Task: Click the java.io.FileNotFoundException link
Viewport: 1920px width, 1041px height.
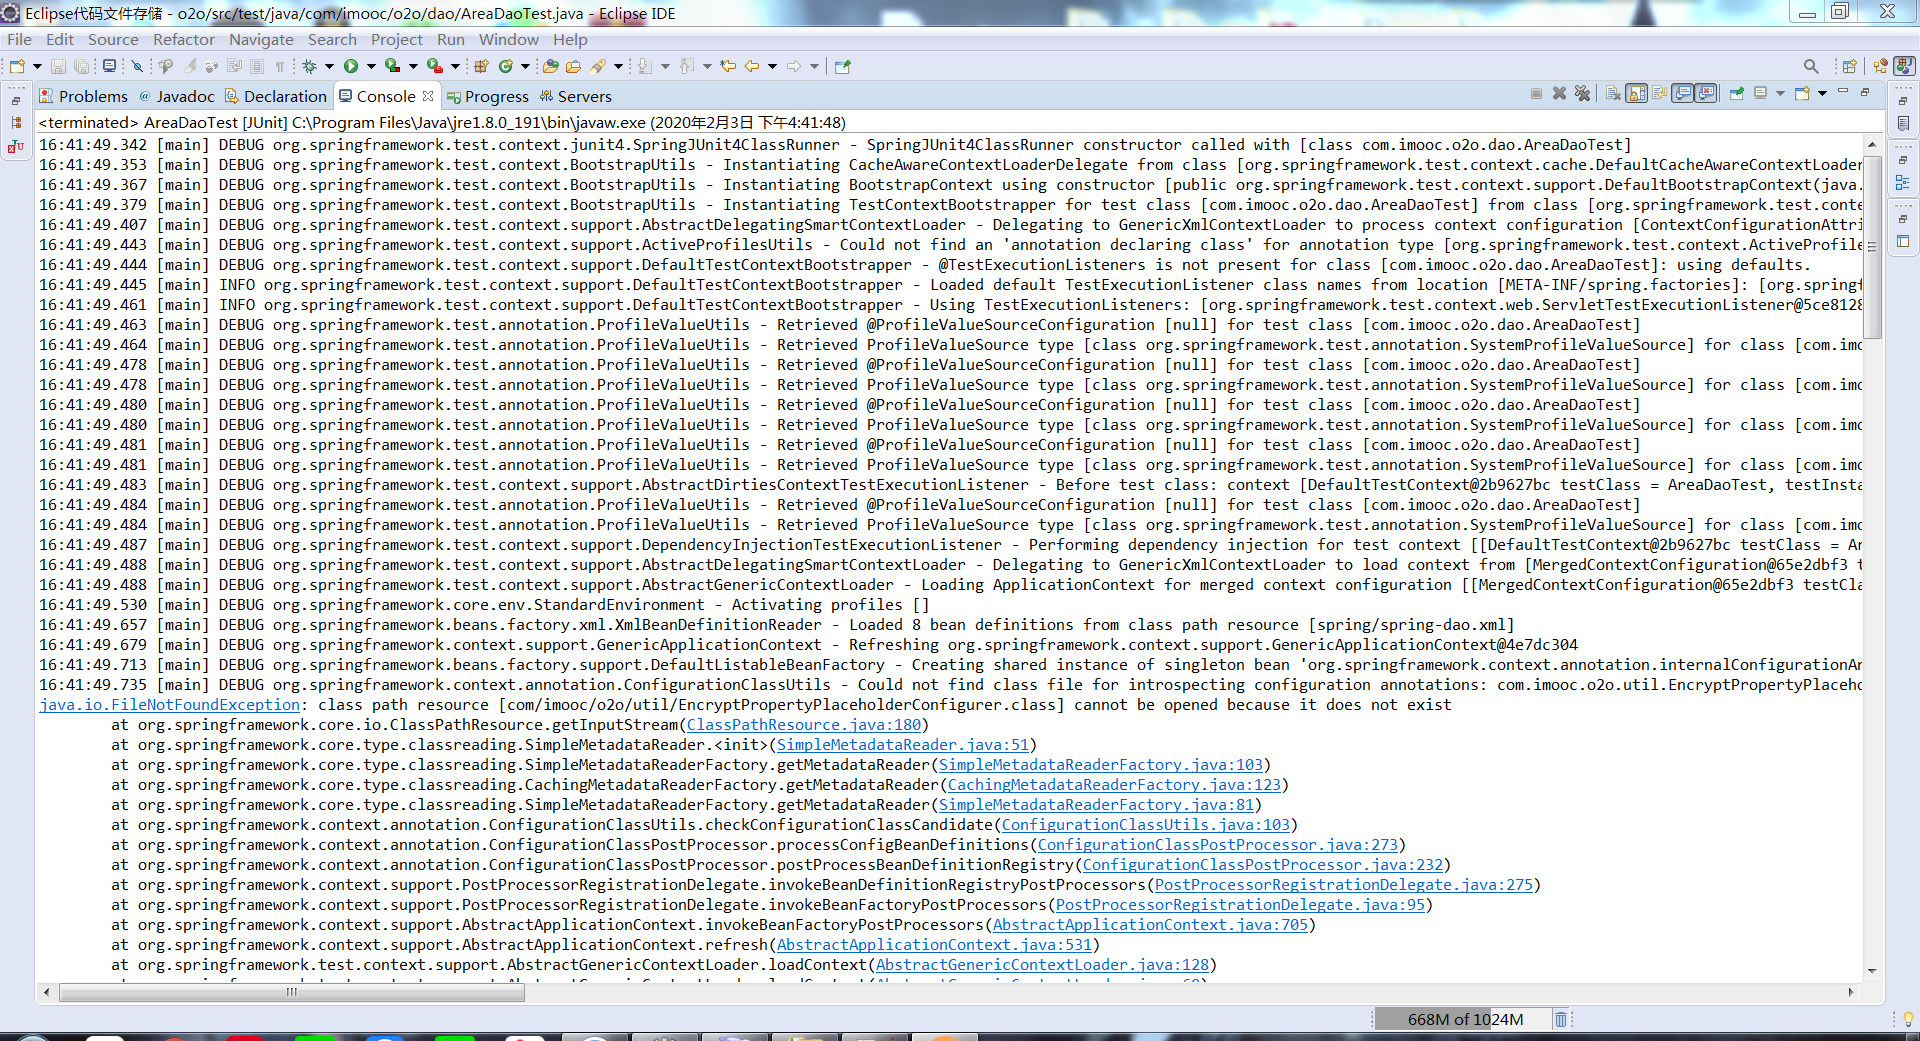Action: pos(169,705)
